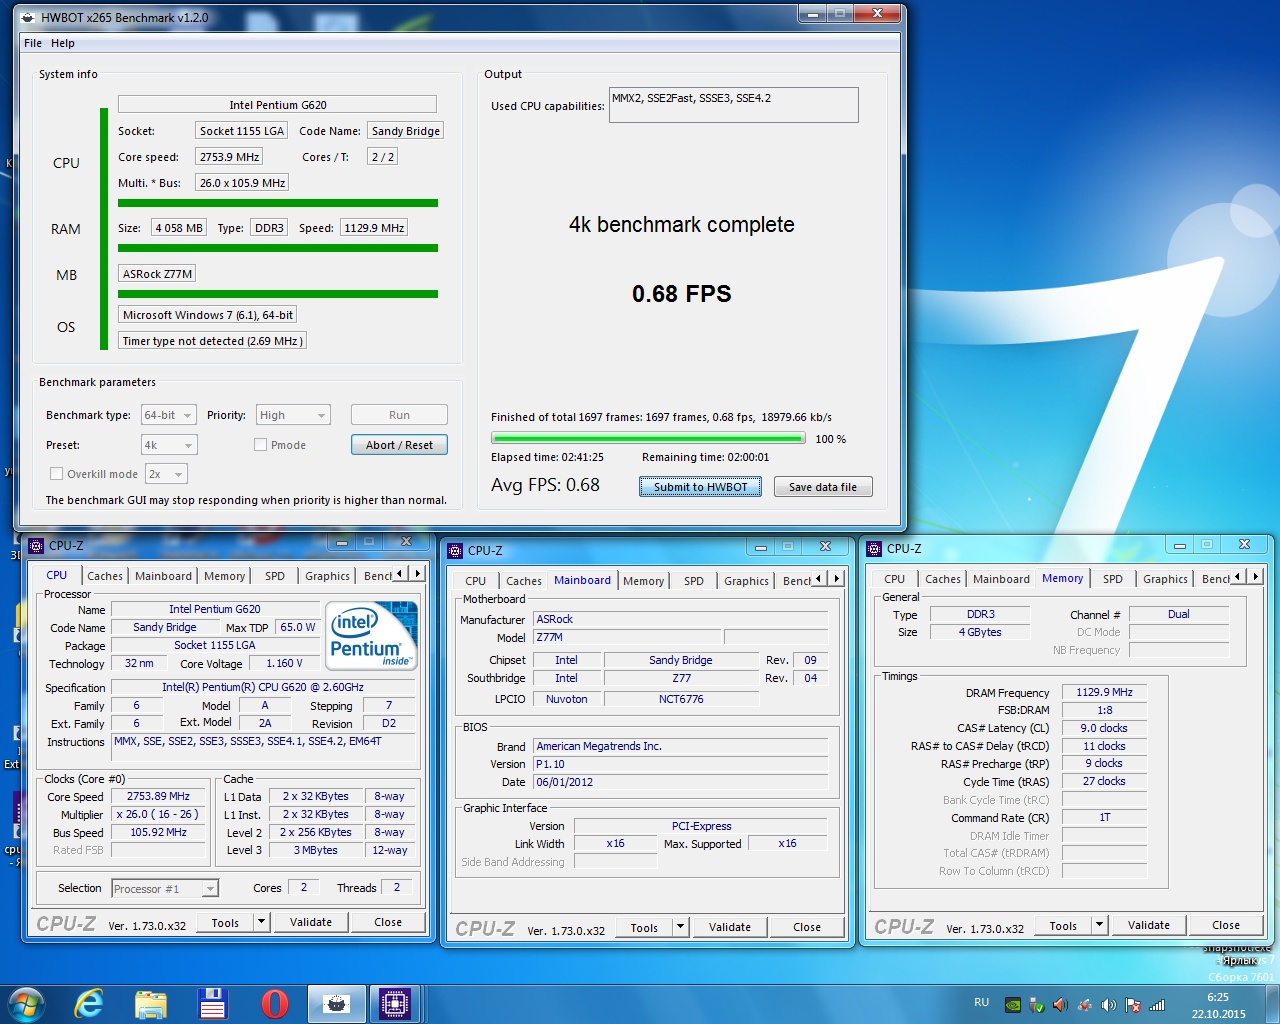1280x1024 pixels.
Task: Click the Intel Pentium G620 name field in HWBOT
Action: (277, 104)
